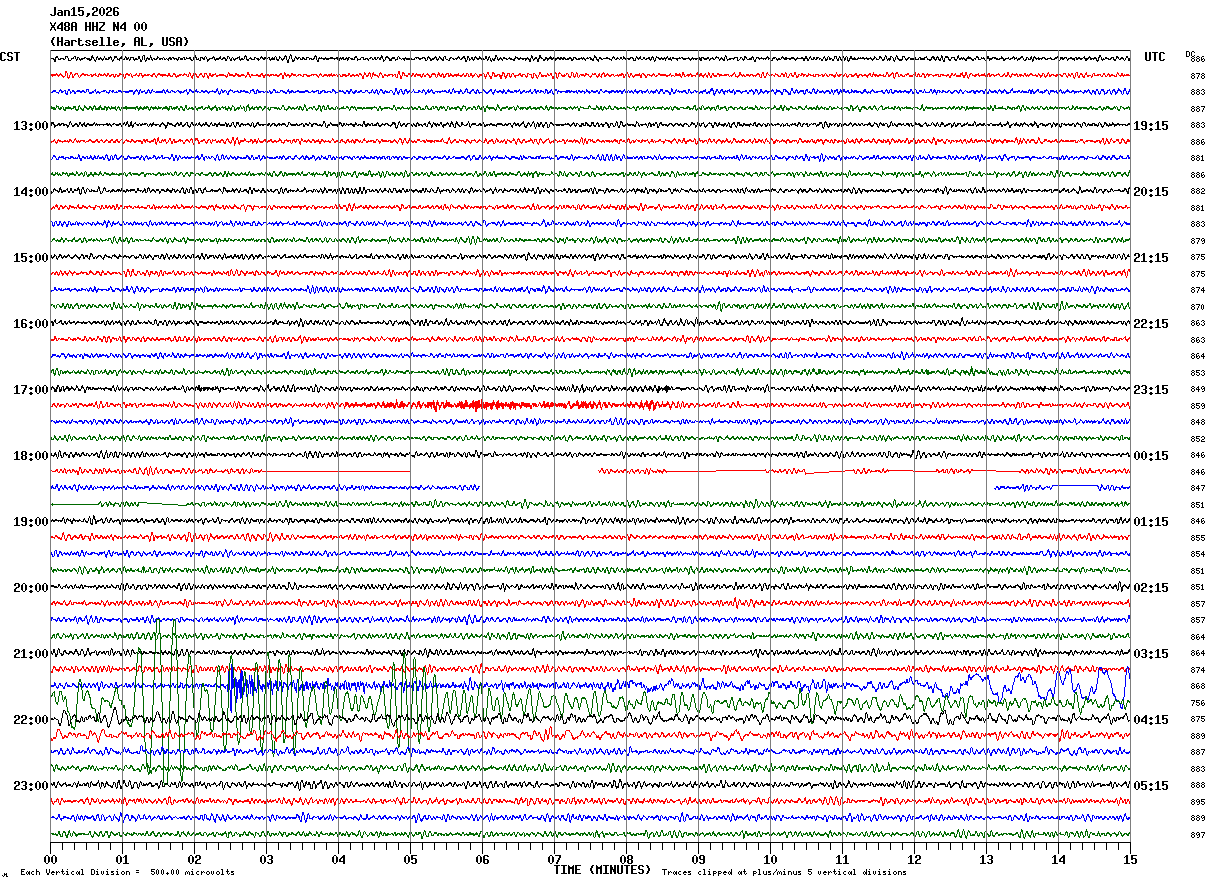Click the Hartselle, AL, USA location text
Viewport: 1210px width, 886px height.
[x=119, y=42]
